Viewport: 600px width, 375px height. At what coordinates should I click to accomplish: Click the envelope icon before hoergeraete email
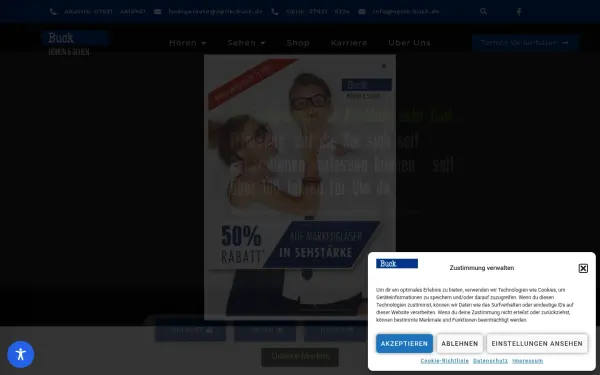[157, 11]
